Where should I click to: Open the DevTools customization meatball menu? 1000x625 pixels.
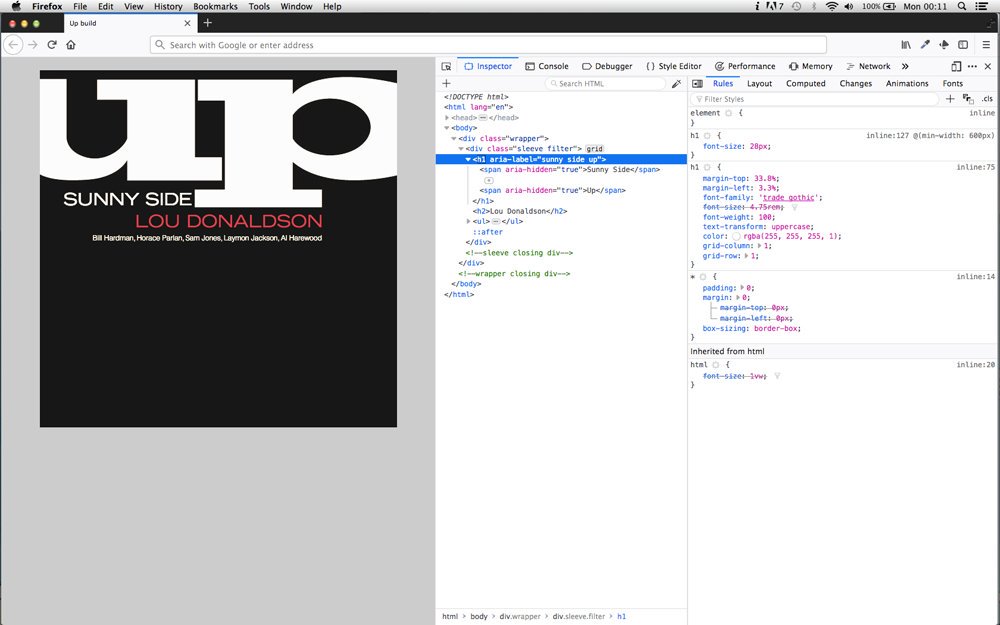[971, 66]
